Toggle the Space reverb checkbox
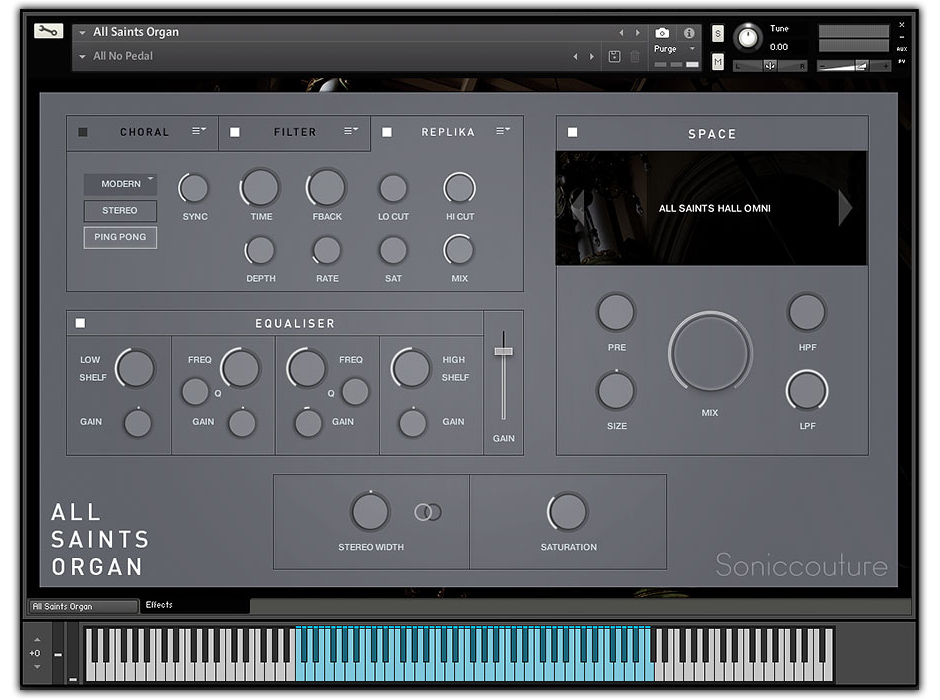 click(x=573, y=132)
